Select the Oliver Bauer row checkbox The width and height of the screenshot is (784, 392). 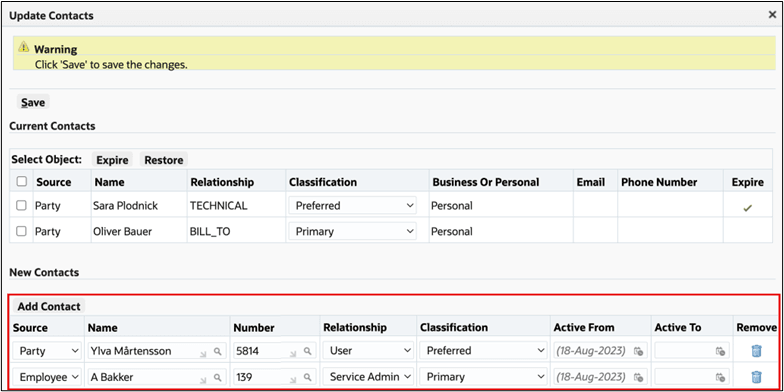pyautogui.click(x=22, y=231)
